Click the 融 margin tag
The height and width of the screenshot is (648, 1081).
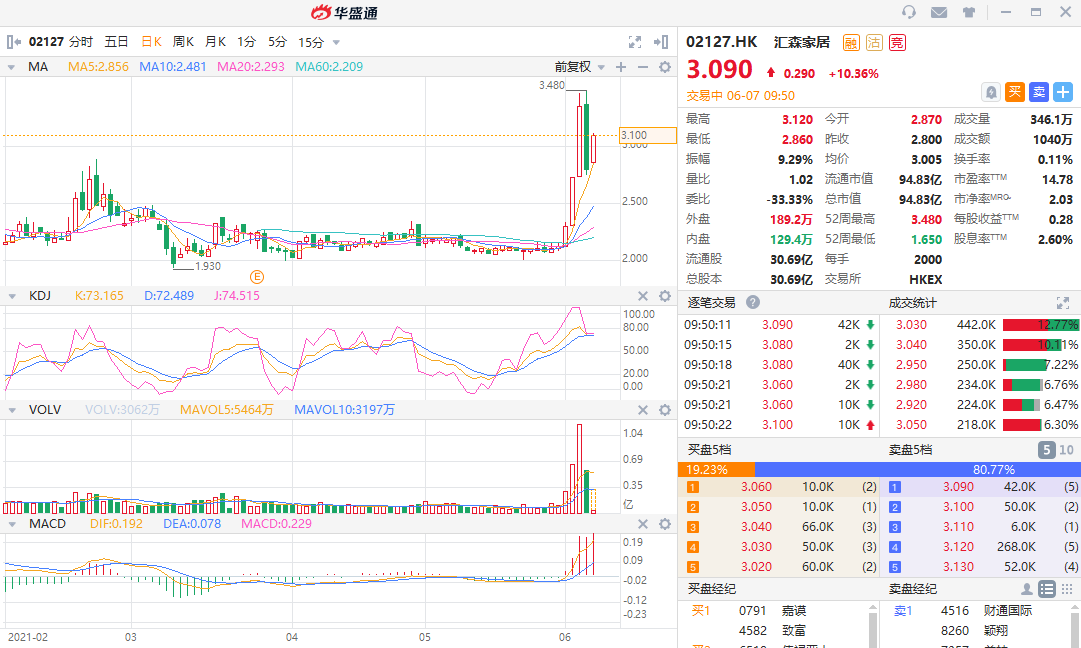click(x=851, y=43)
